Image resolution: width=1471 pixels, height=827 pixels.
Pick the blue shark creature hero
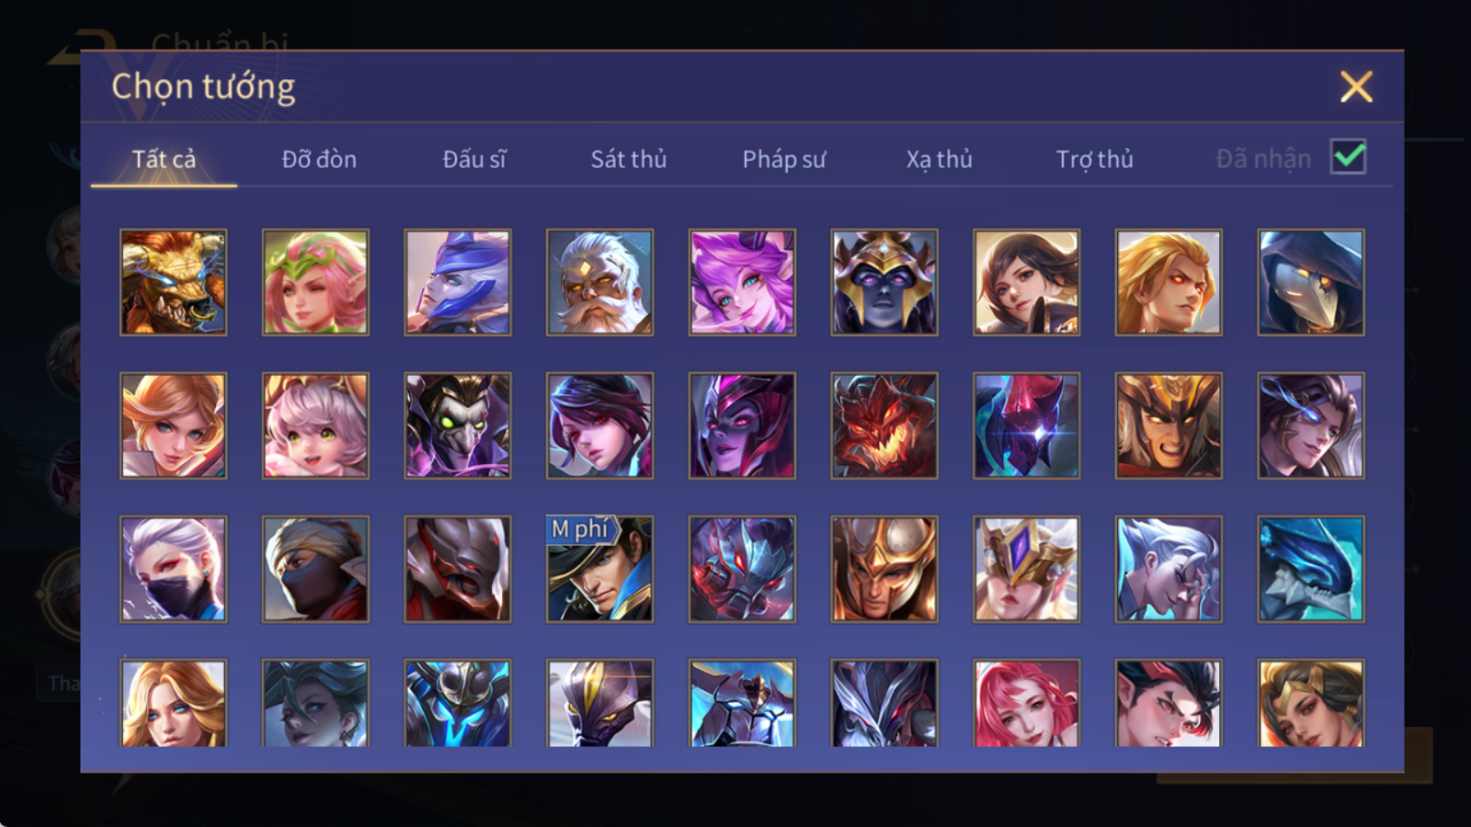click(x=1311, y=569)
